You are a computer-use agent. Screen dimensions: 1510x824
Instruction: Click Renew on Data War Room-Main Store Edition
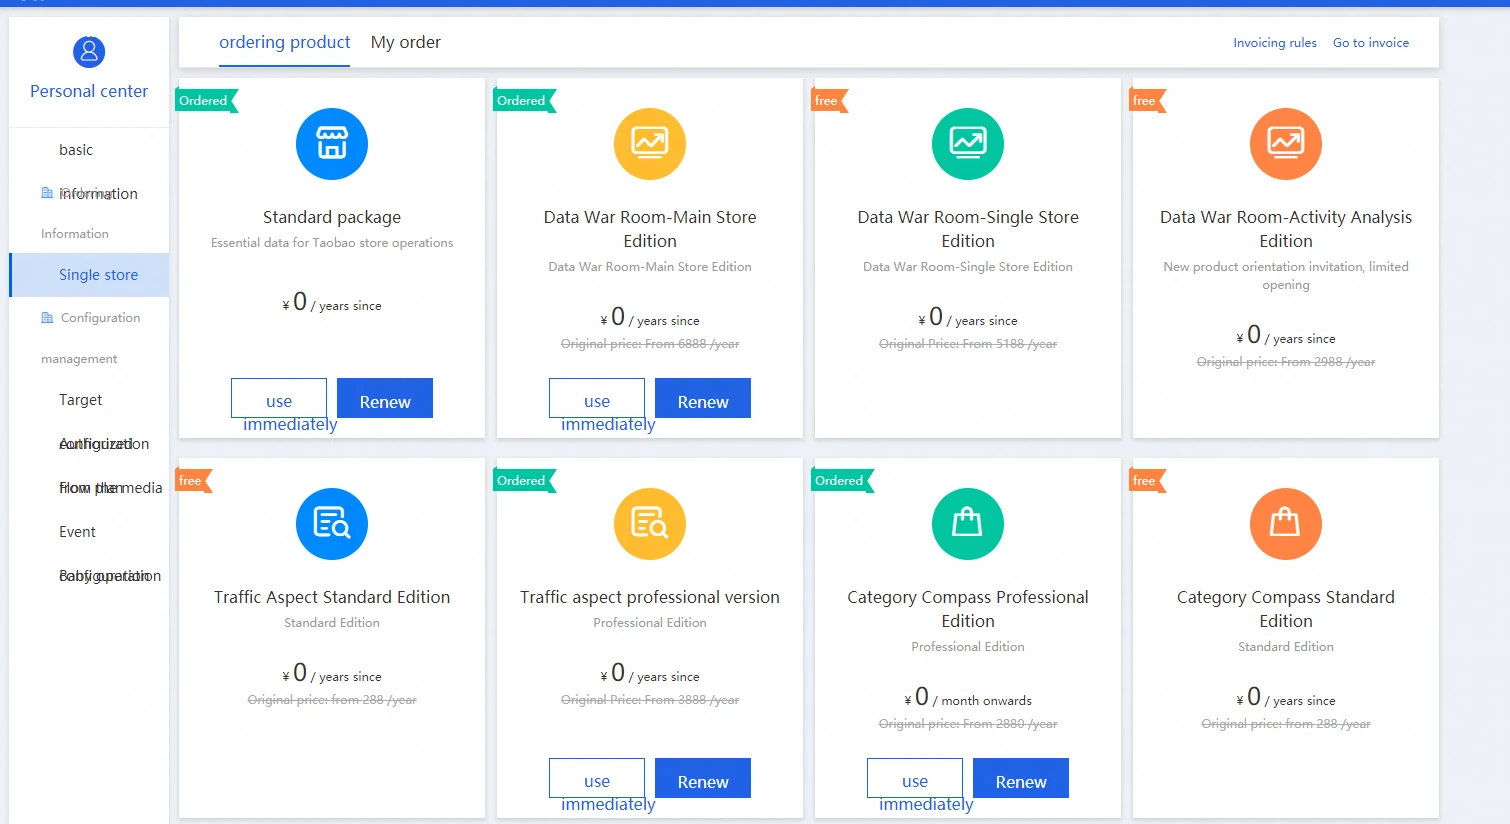pos(703,398)
